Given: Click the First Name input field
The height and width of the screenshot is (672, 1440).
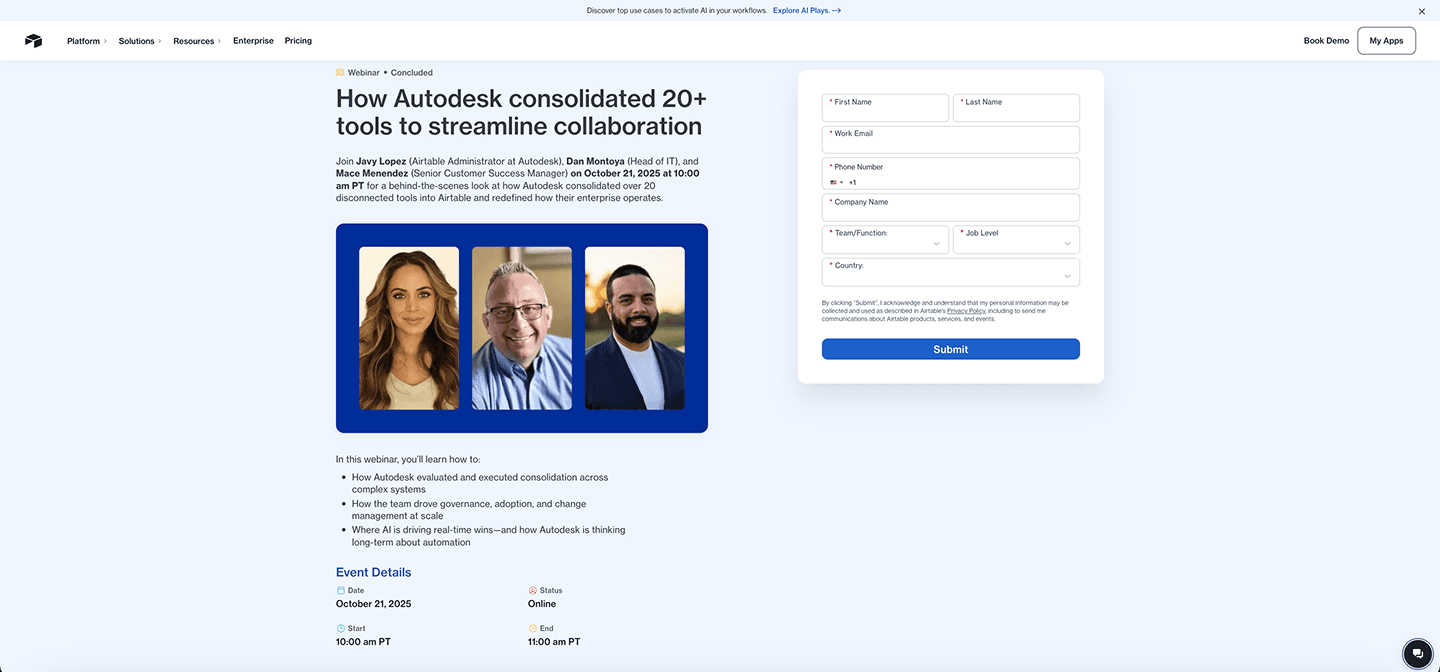Looking at the screenshot, I should (884, 107).
